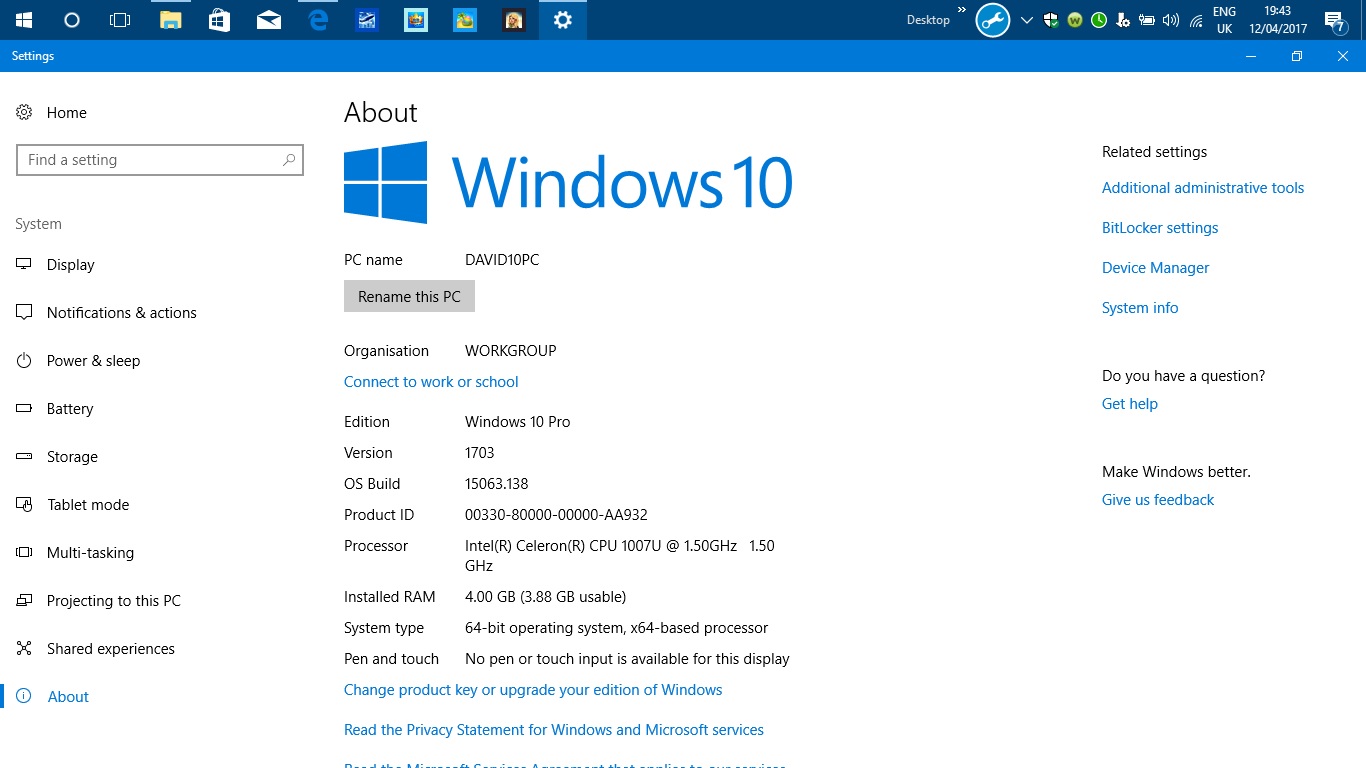This screenshot has height=768, width=1366.
Task: Open the USB device gear tray icon
Action: pos(1123,20)
